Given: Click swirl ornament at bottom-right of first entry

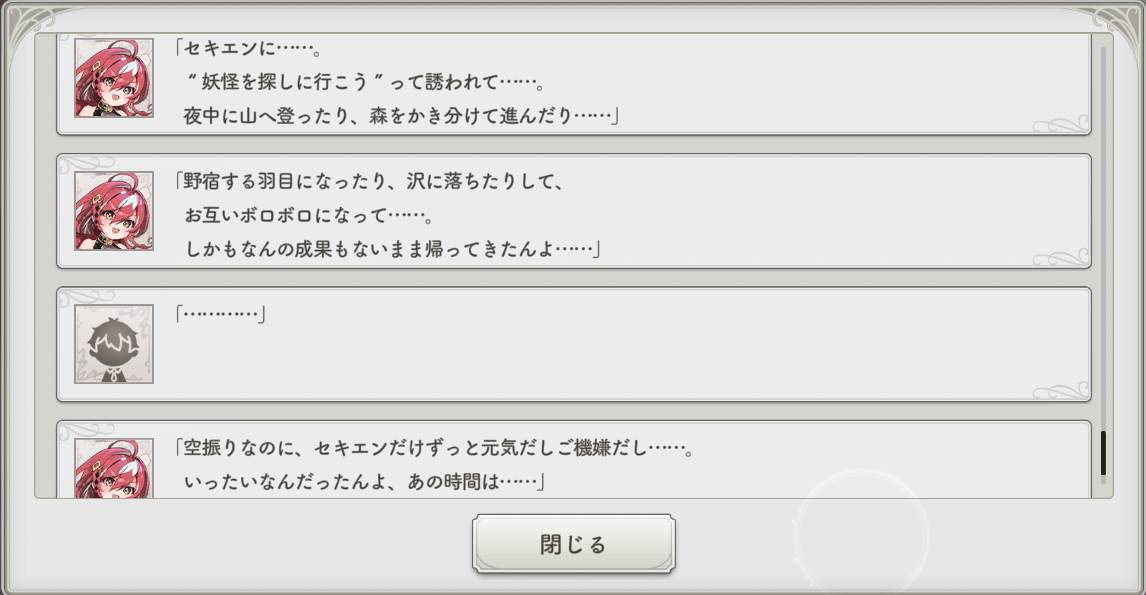Looking at the screenshot, I should coord(1060,125).
